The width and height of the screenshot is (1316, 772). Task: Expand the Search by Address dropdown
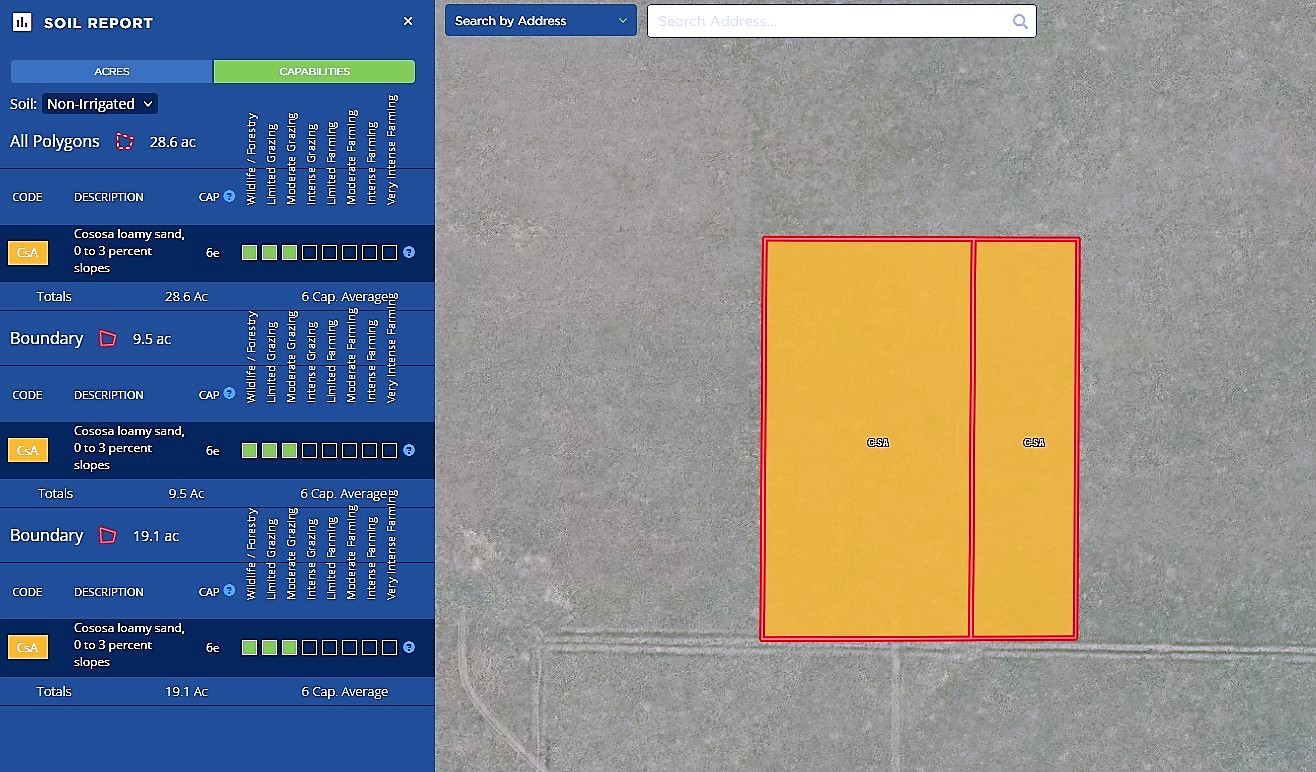click(x=540, y=21)
